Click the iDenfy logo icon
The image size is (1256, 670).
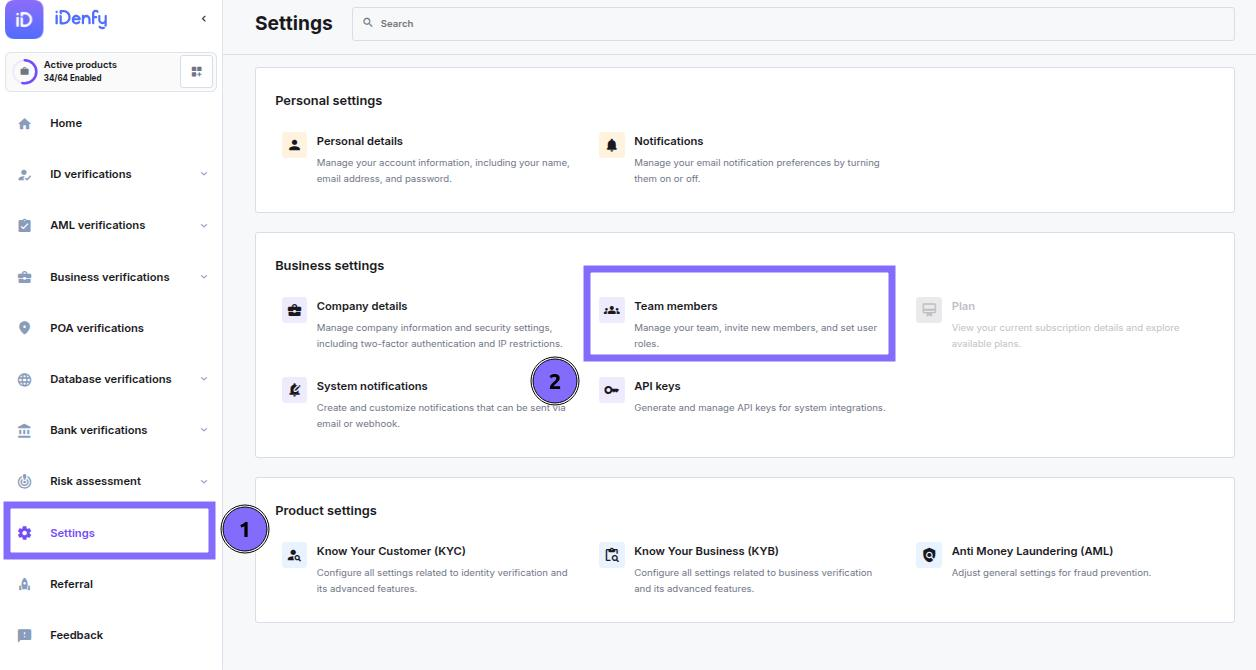click(x=24, y=19)
